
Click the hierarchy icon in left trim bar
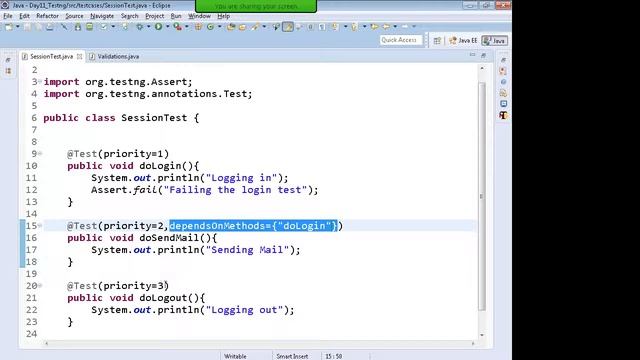pos(8,71)
